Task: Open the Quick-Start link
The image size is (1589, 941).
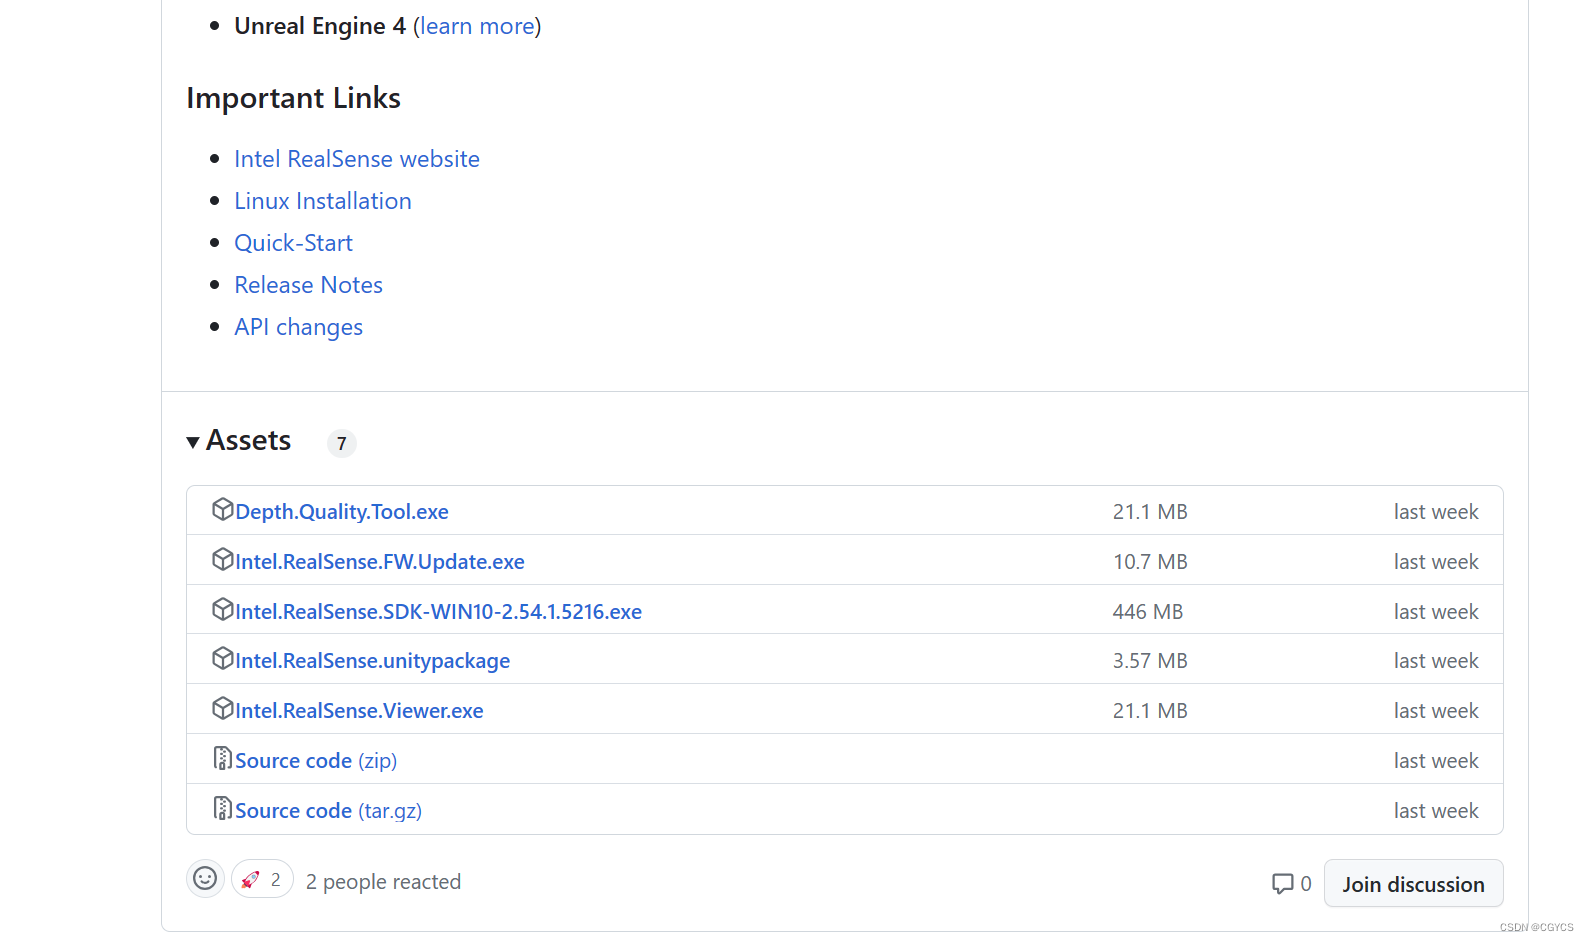Action: [294, 243]
